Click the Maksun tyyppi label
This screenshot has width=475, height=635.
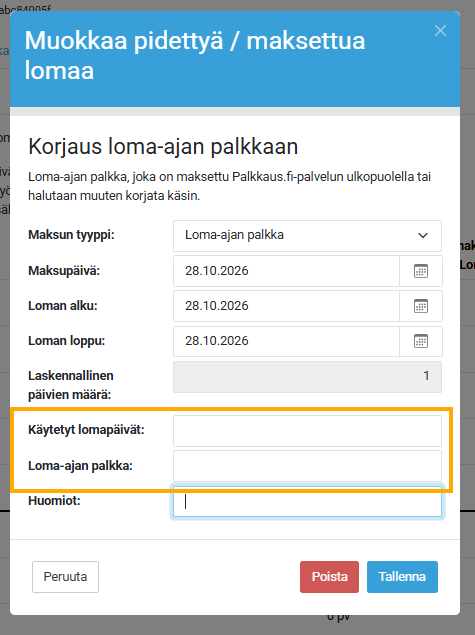click(71, 235)
